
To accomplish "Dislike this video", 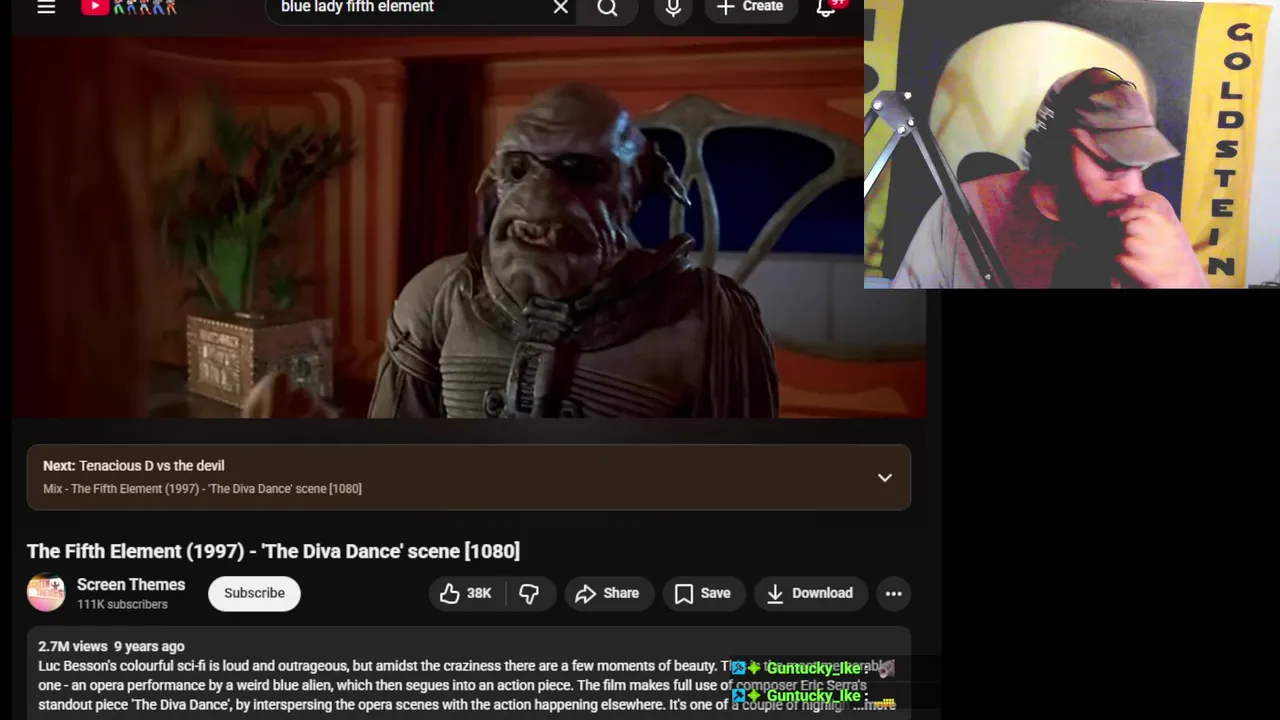I will coord(529,593).
